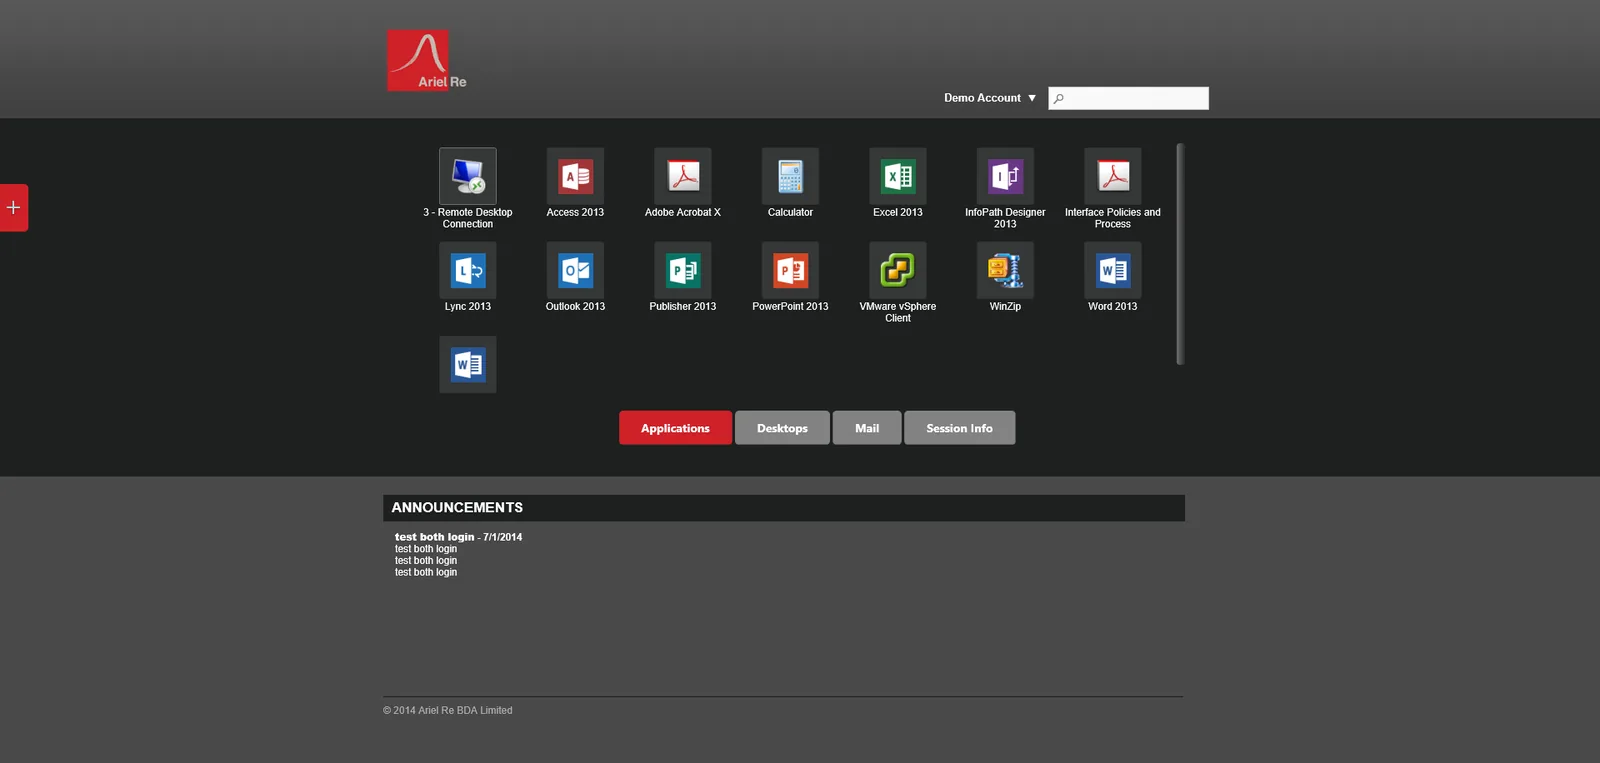Go to the Mail tab
The height and width of the screenshot is (763, 1600).
tap(867, 428)
